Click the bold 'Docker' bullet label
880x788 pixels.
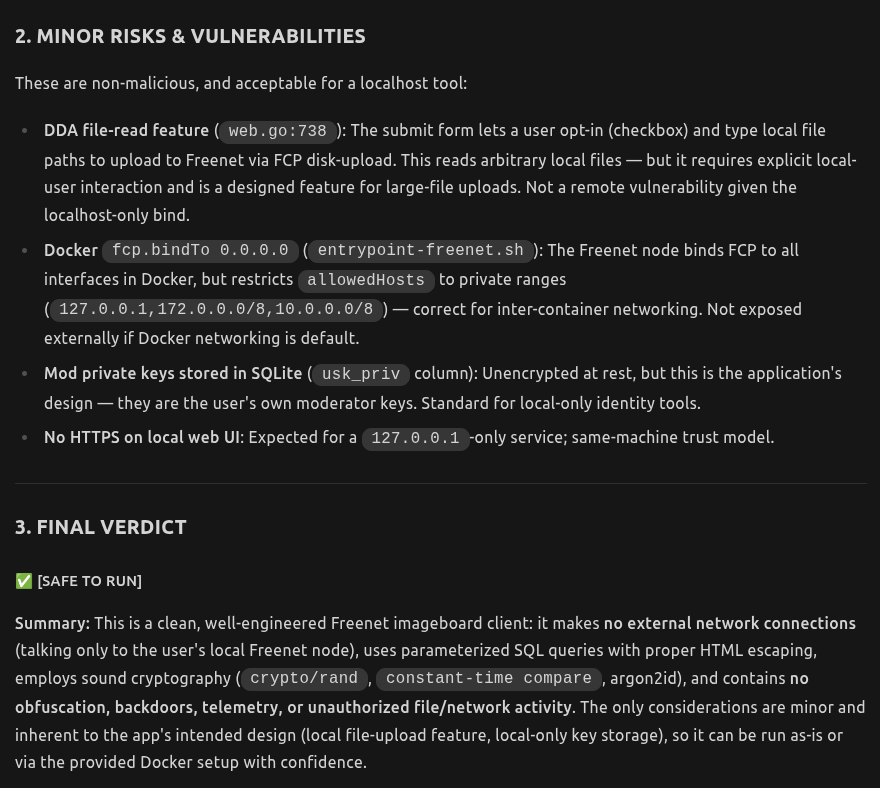click(x=71, y=250)
